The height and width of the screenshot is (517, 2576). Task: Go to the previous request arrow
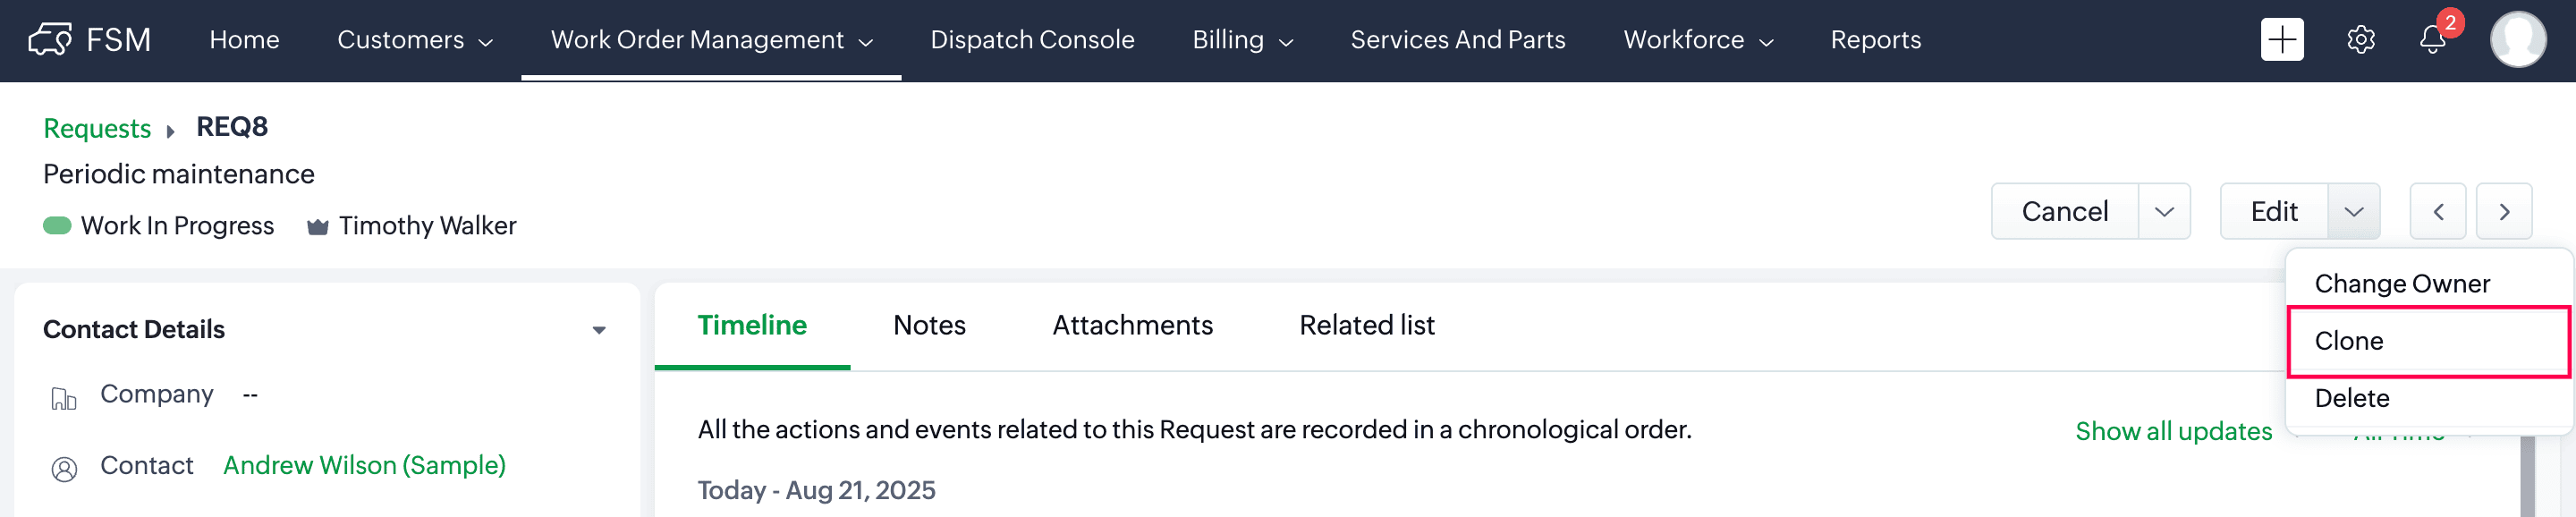click(x=2438, y=211)
